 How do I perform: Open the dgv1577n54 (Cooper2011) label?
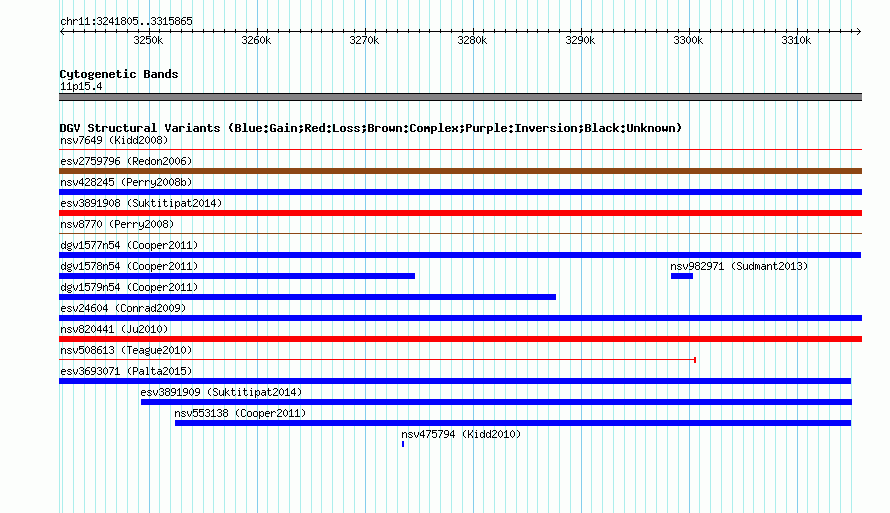[129, 245]
